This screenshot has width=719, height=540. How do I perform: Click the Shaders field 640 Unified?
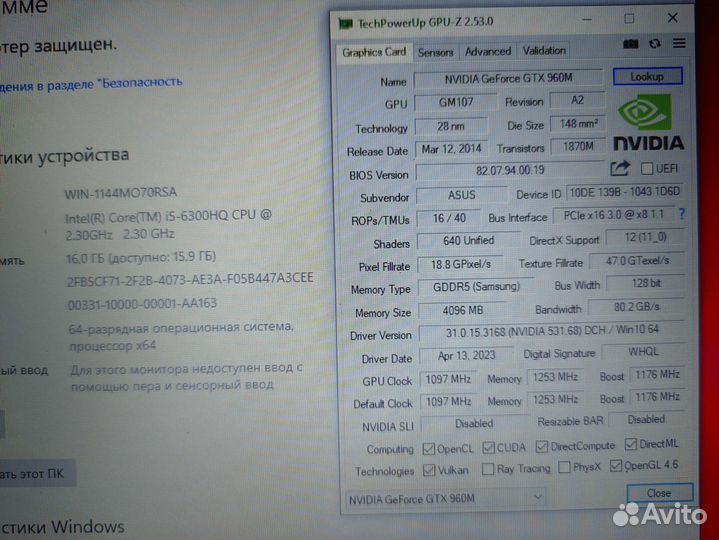468,241
